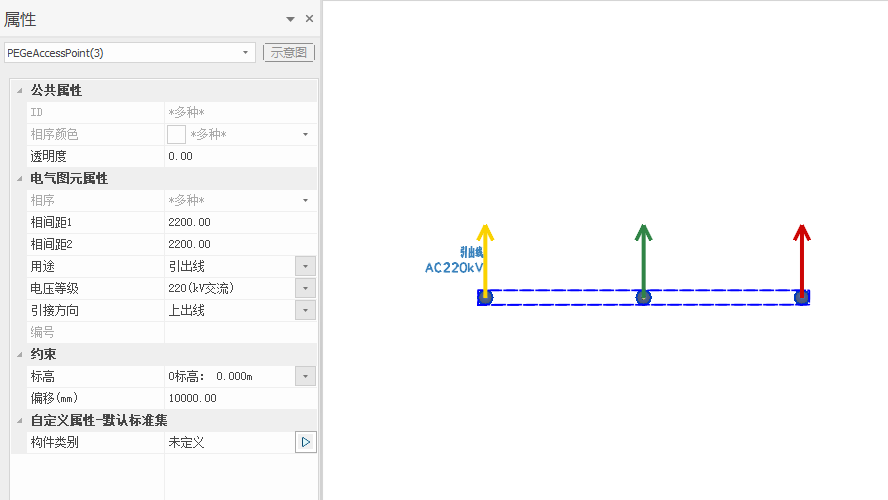The height and width of the screenshot is (500, 888).
Task: Open the 电压等级 dropdown arrow
Action: click(x=305, y=288)
